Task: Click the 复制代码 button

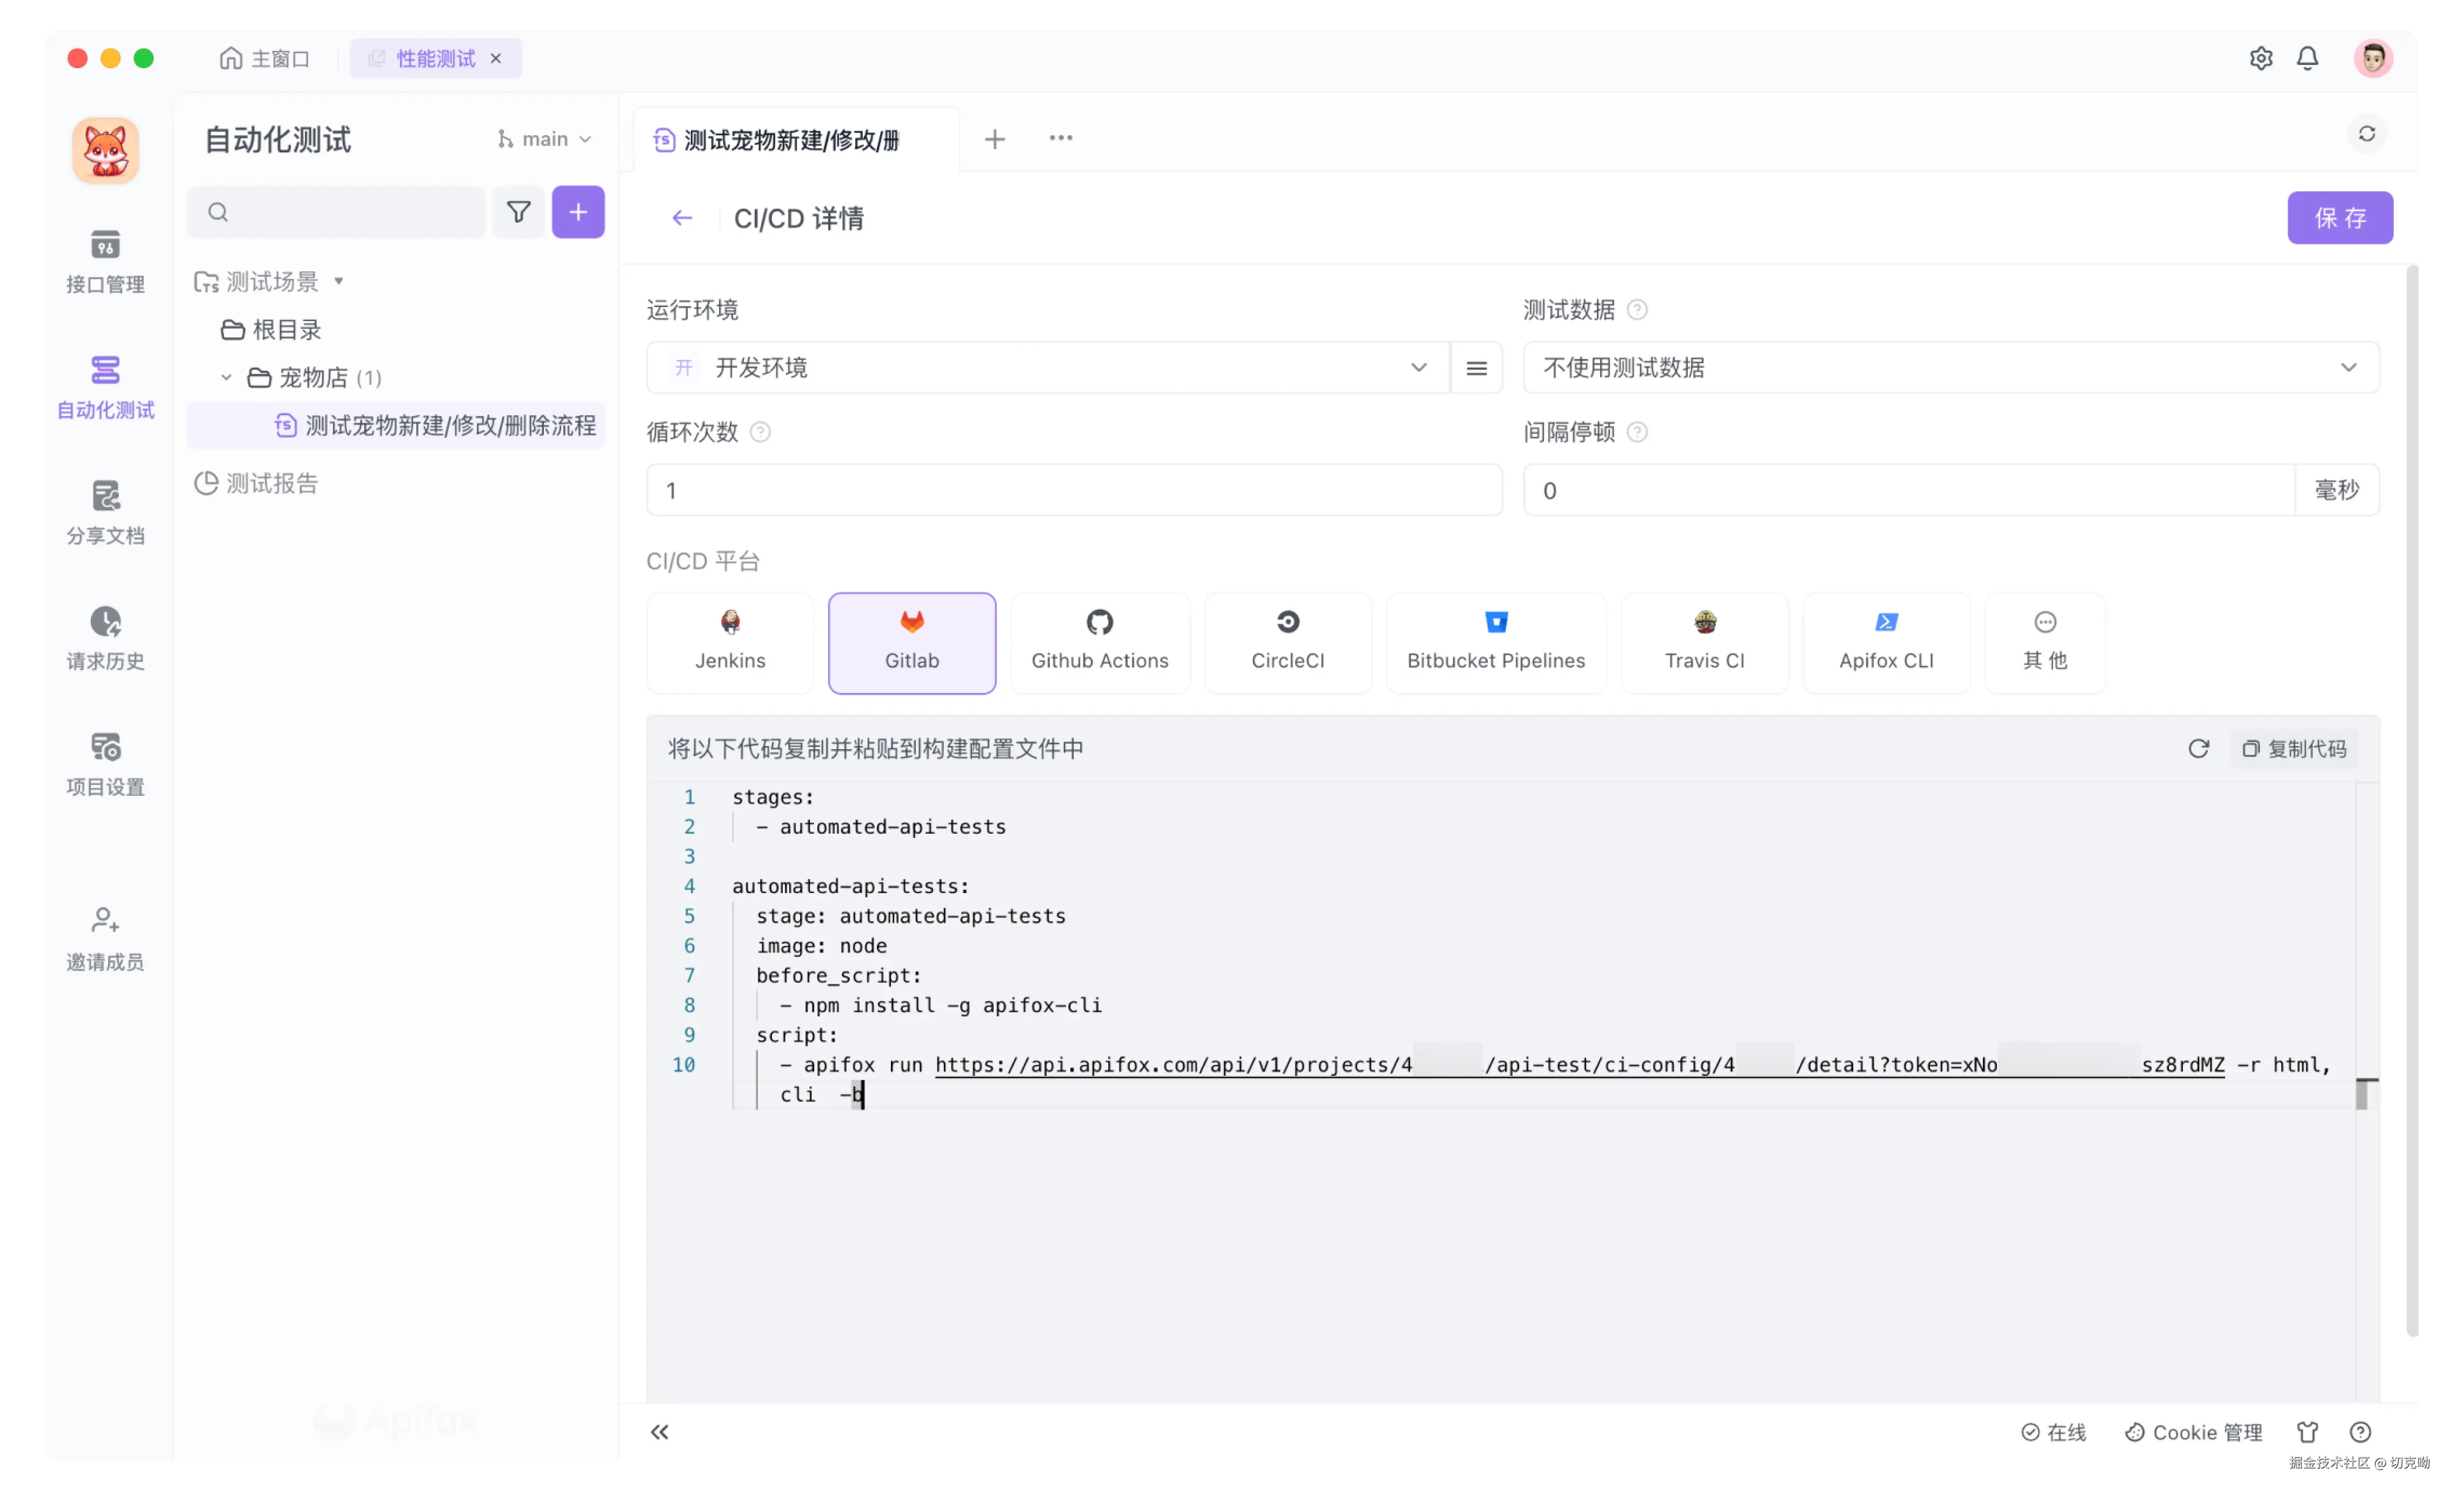Action: pos(2294,749)
